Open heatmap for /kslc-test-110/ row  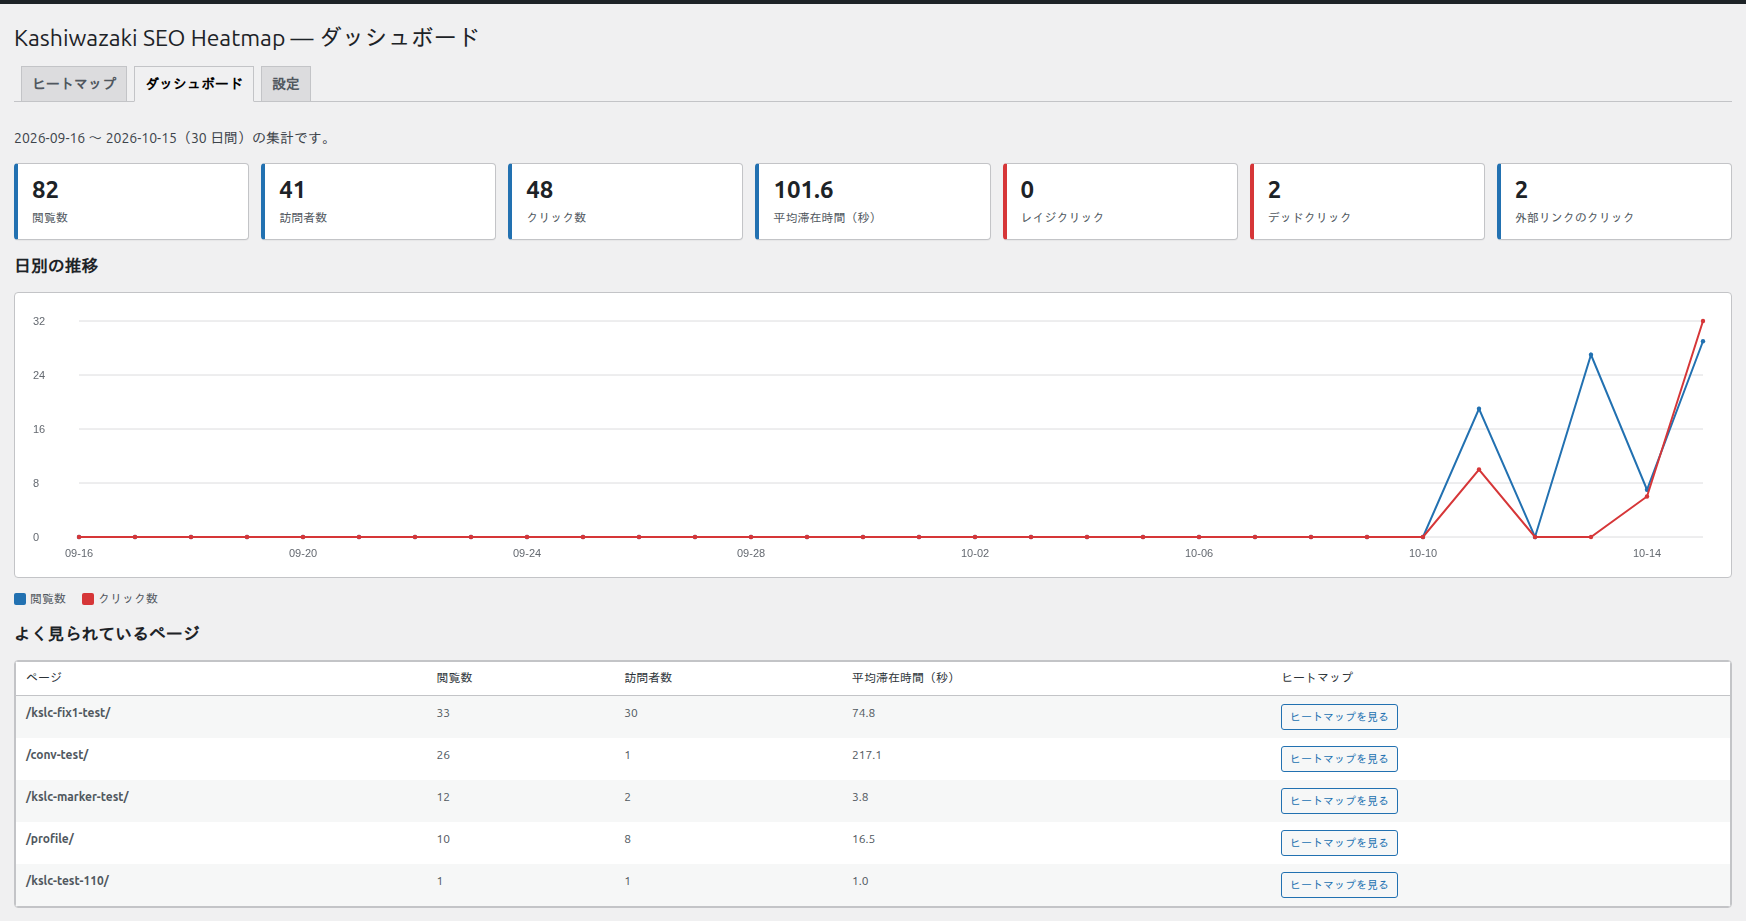click(x=1339, y=885)
